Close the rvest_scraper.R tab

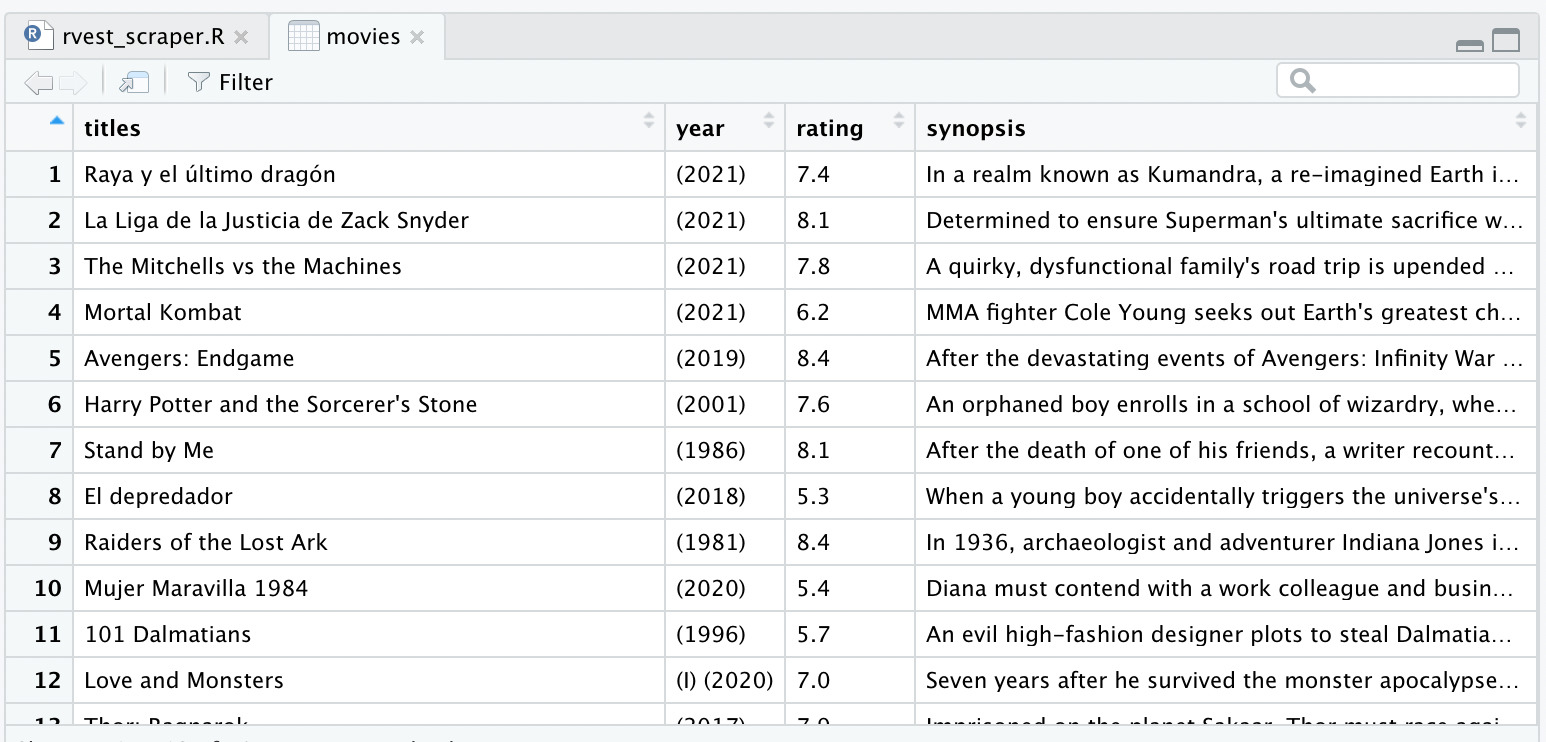(241, 38)
